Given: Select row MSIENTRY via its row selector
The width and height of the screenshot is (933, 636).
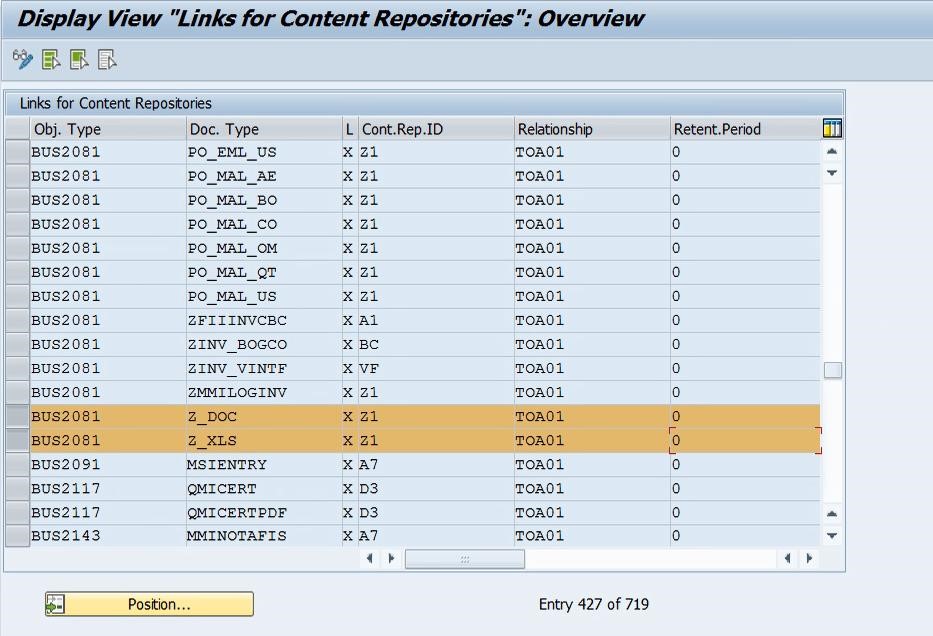Looking at the screenshot, I should point(17,465).
